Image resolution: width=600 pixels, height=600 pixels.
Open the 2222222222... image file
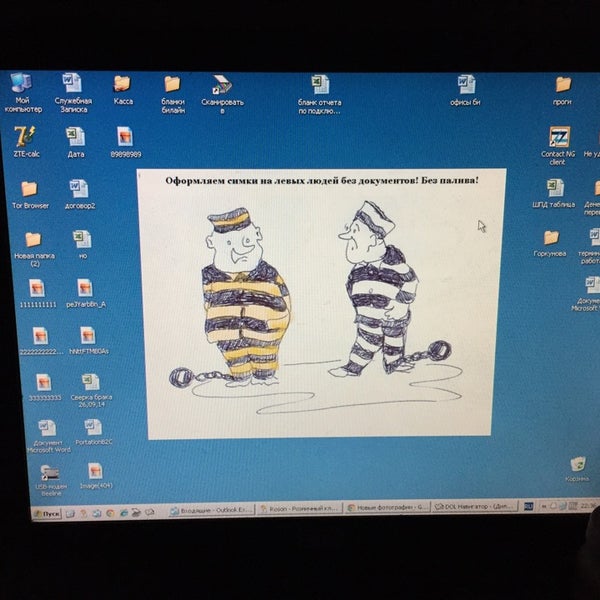[x=41, y=341]
